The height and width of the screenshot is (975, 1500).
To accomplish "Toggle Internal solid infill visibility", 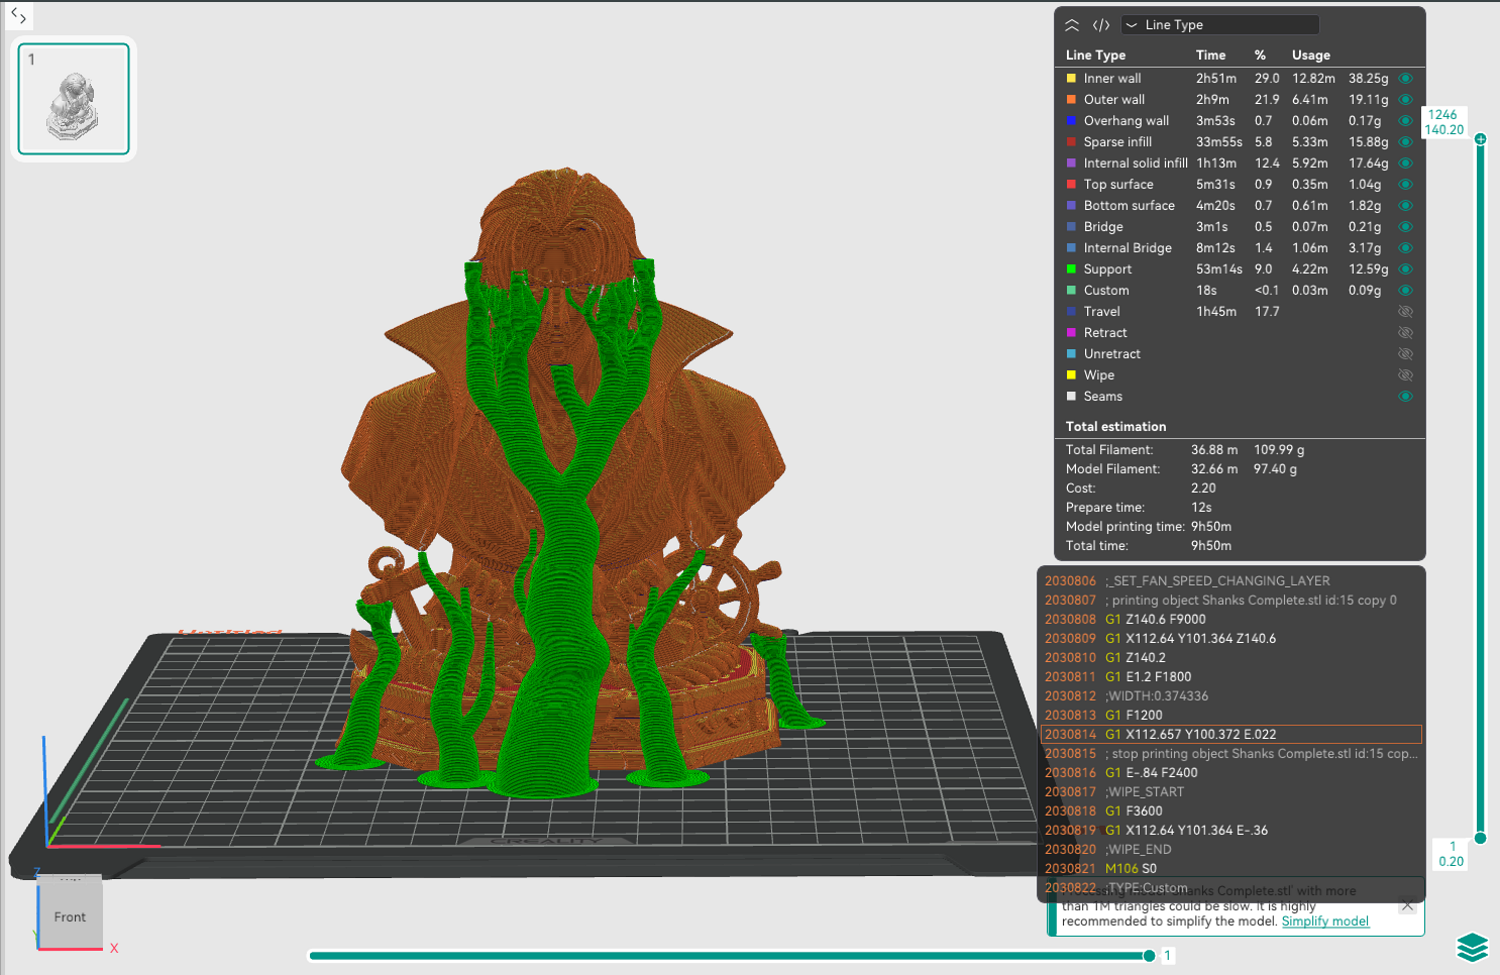I will tap(1405, 163).
